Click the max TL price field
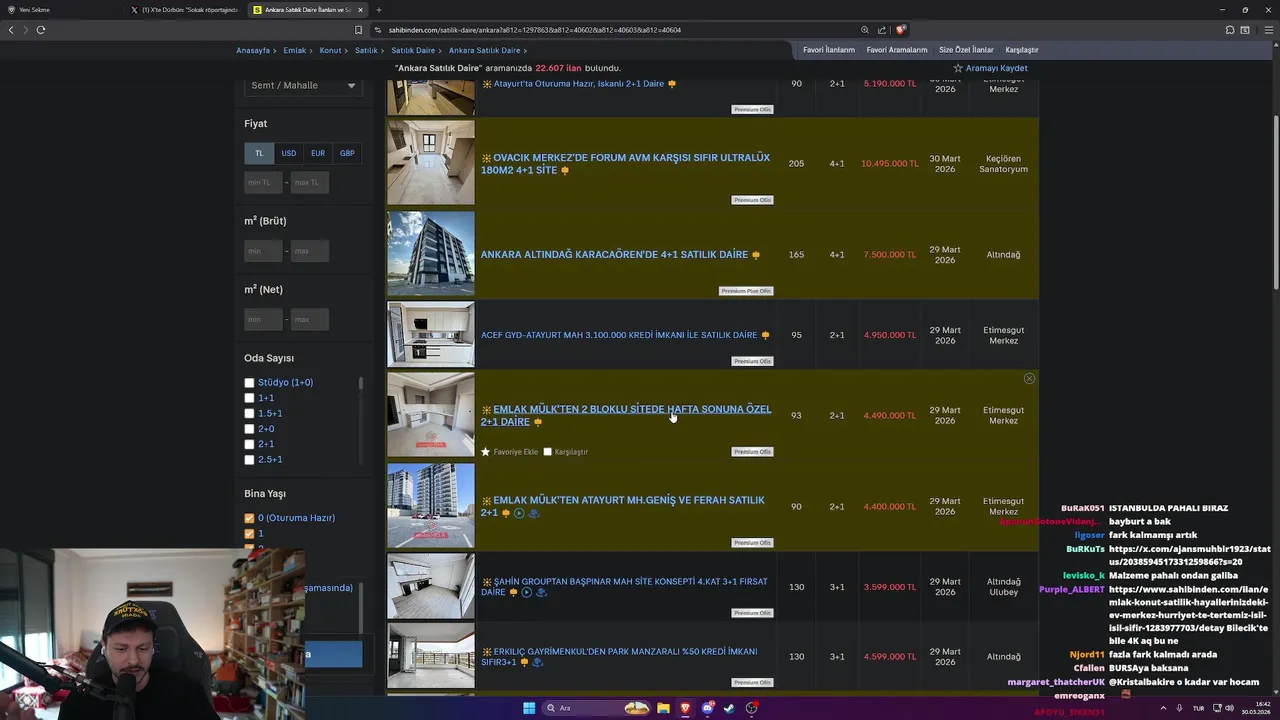Viewport: 1280px width, 720px height. [310, 182]
